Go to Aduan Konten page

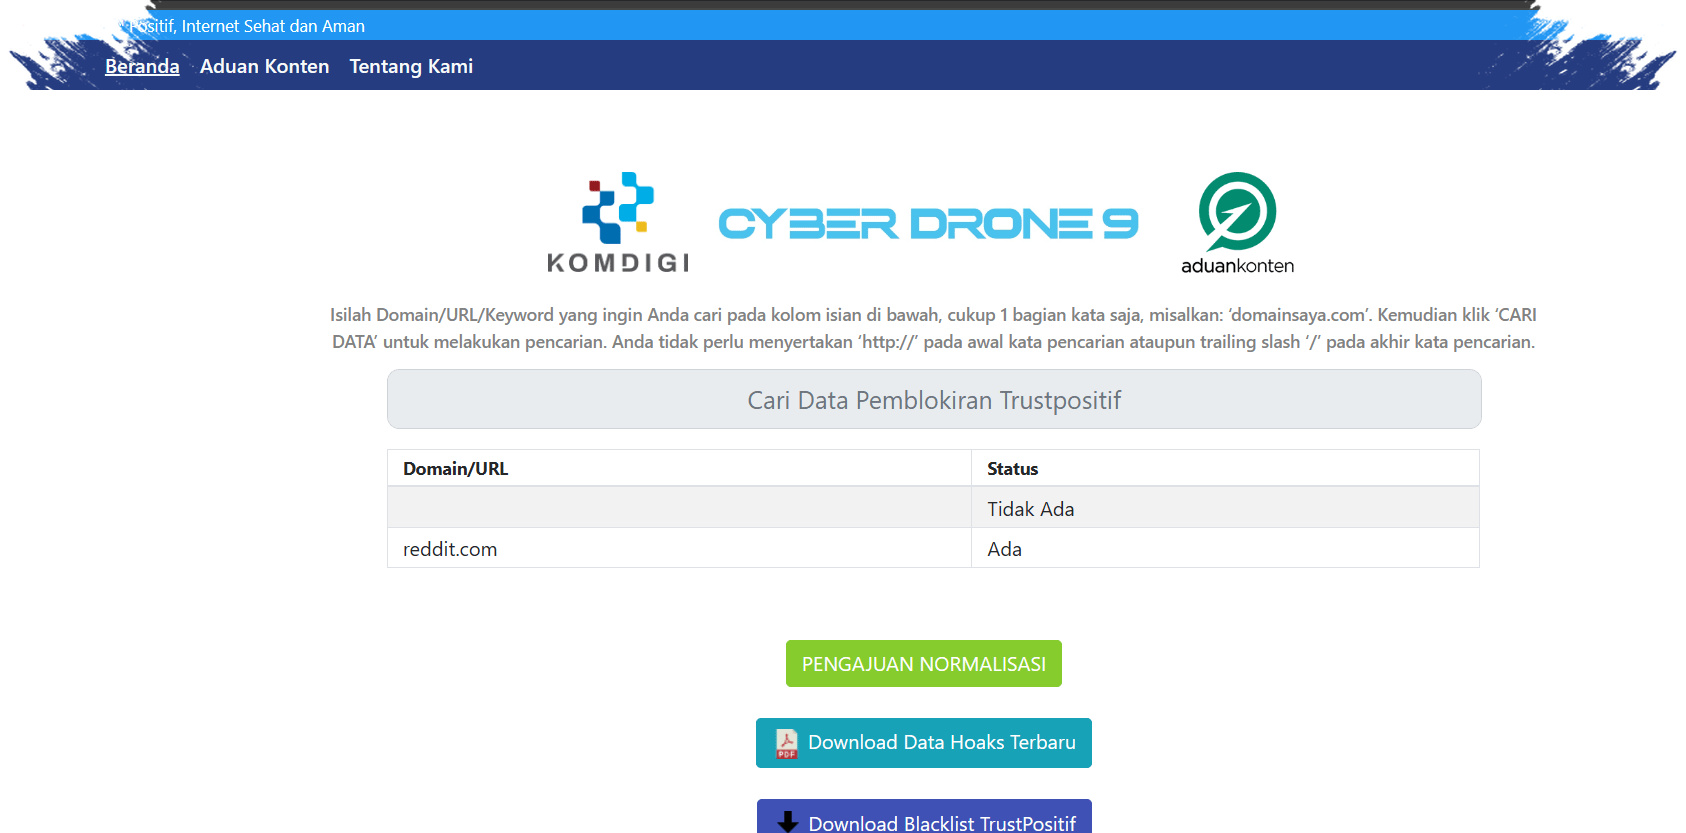[x=264, y=66]
